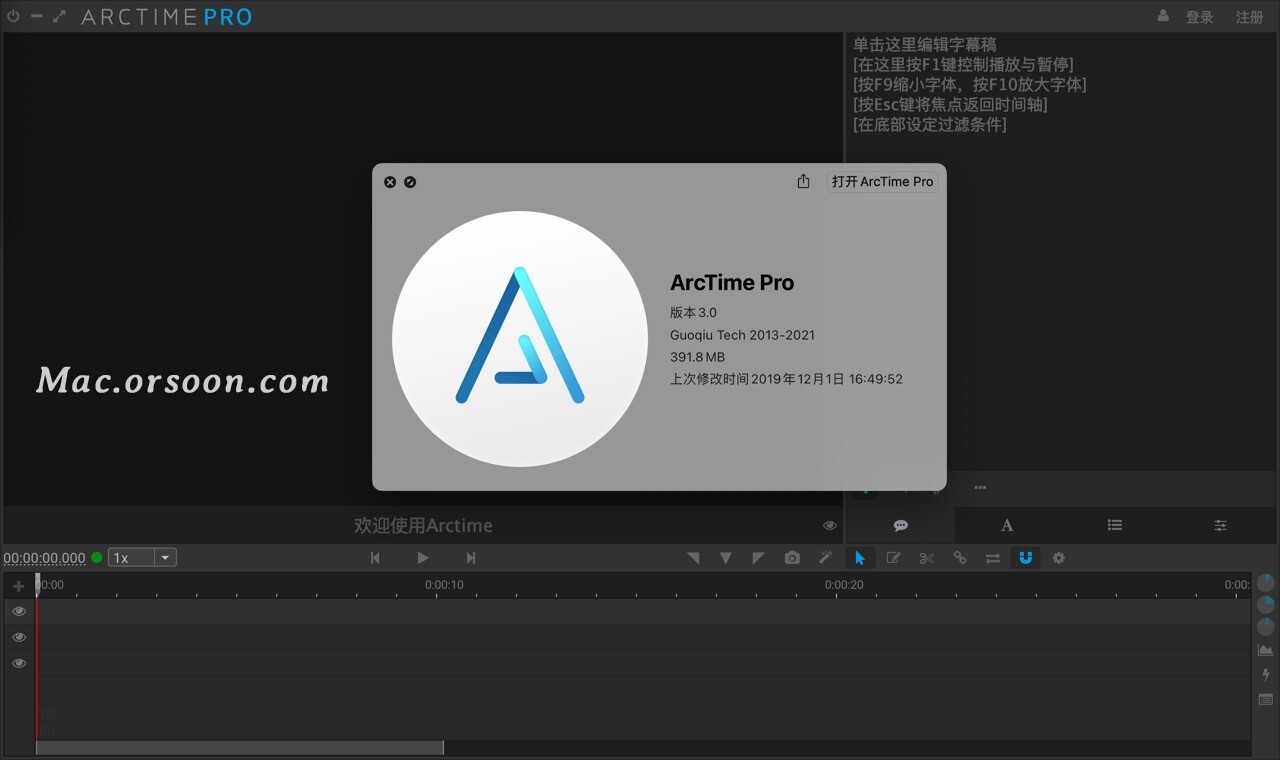Show waveform with the mountain chart icon
The width and height of the screenshot is (1280, 760).
tap(1264, 650)
